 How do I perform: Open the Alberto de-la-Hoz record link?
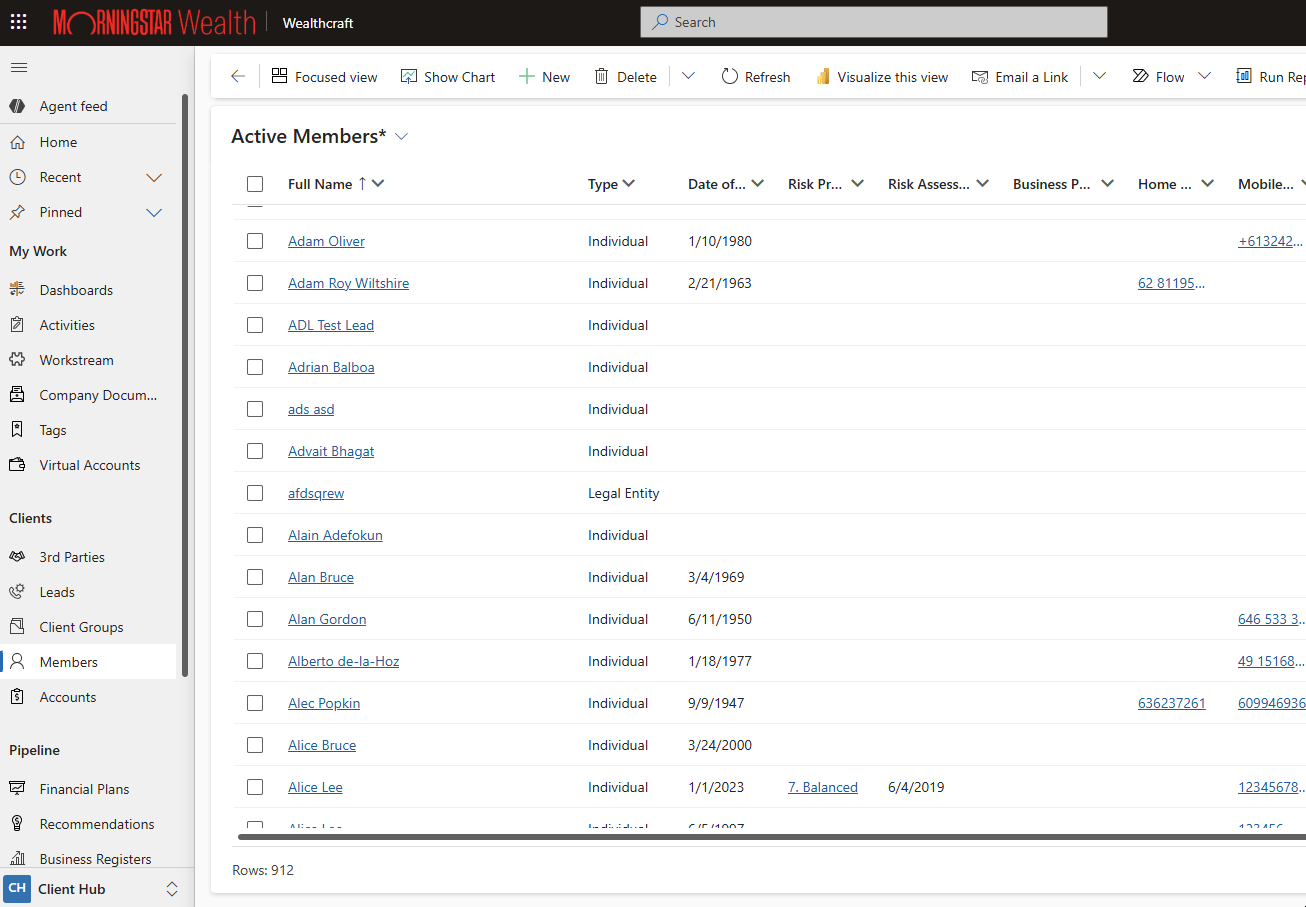pos(343,661)
